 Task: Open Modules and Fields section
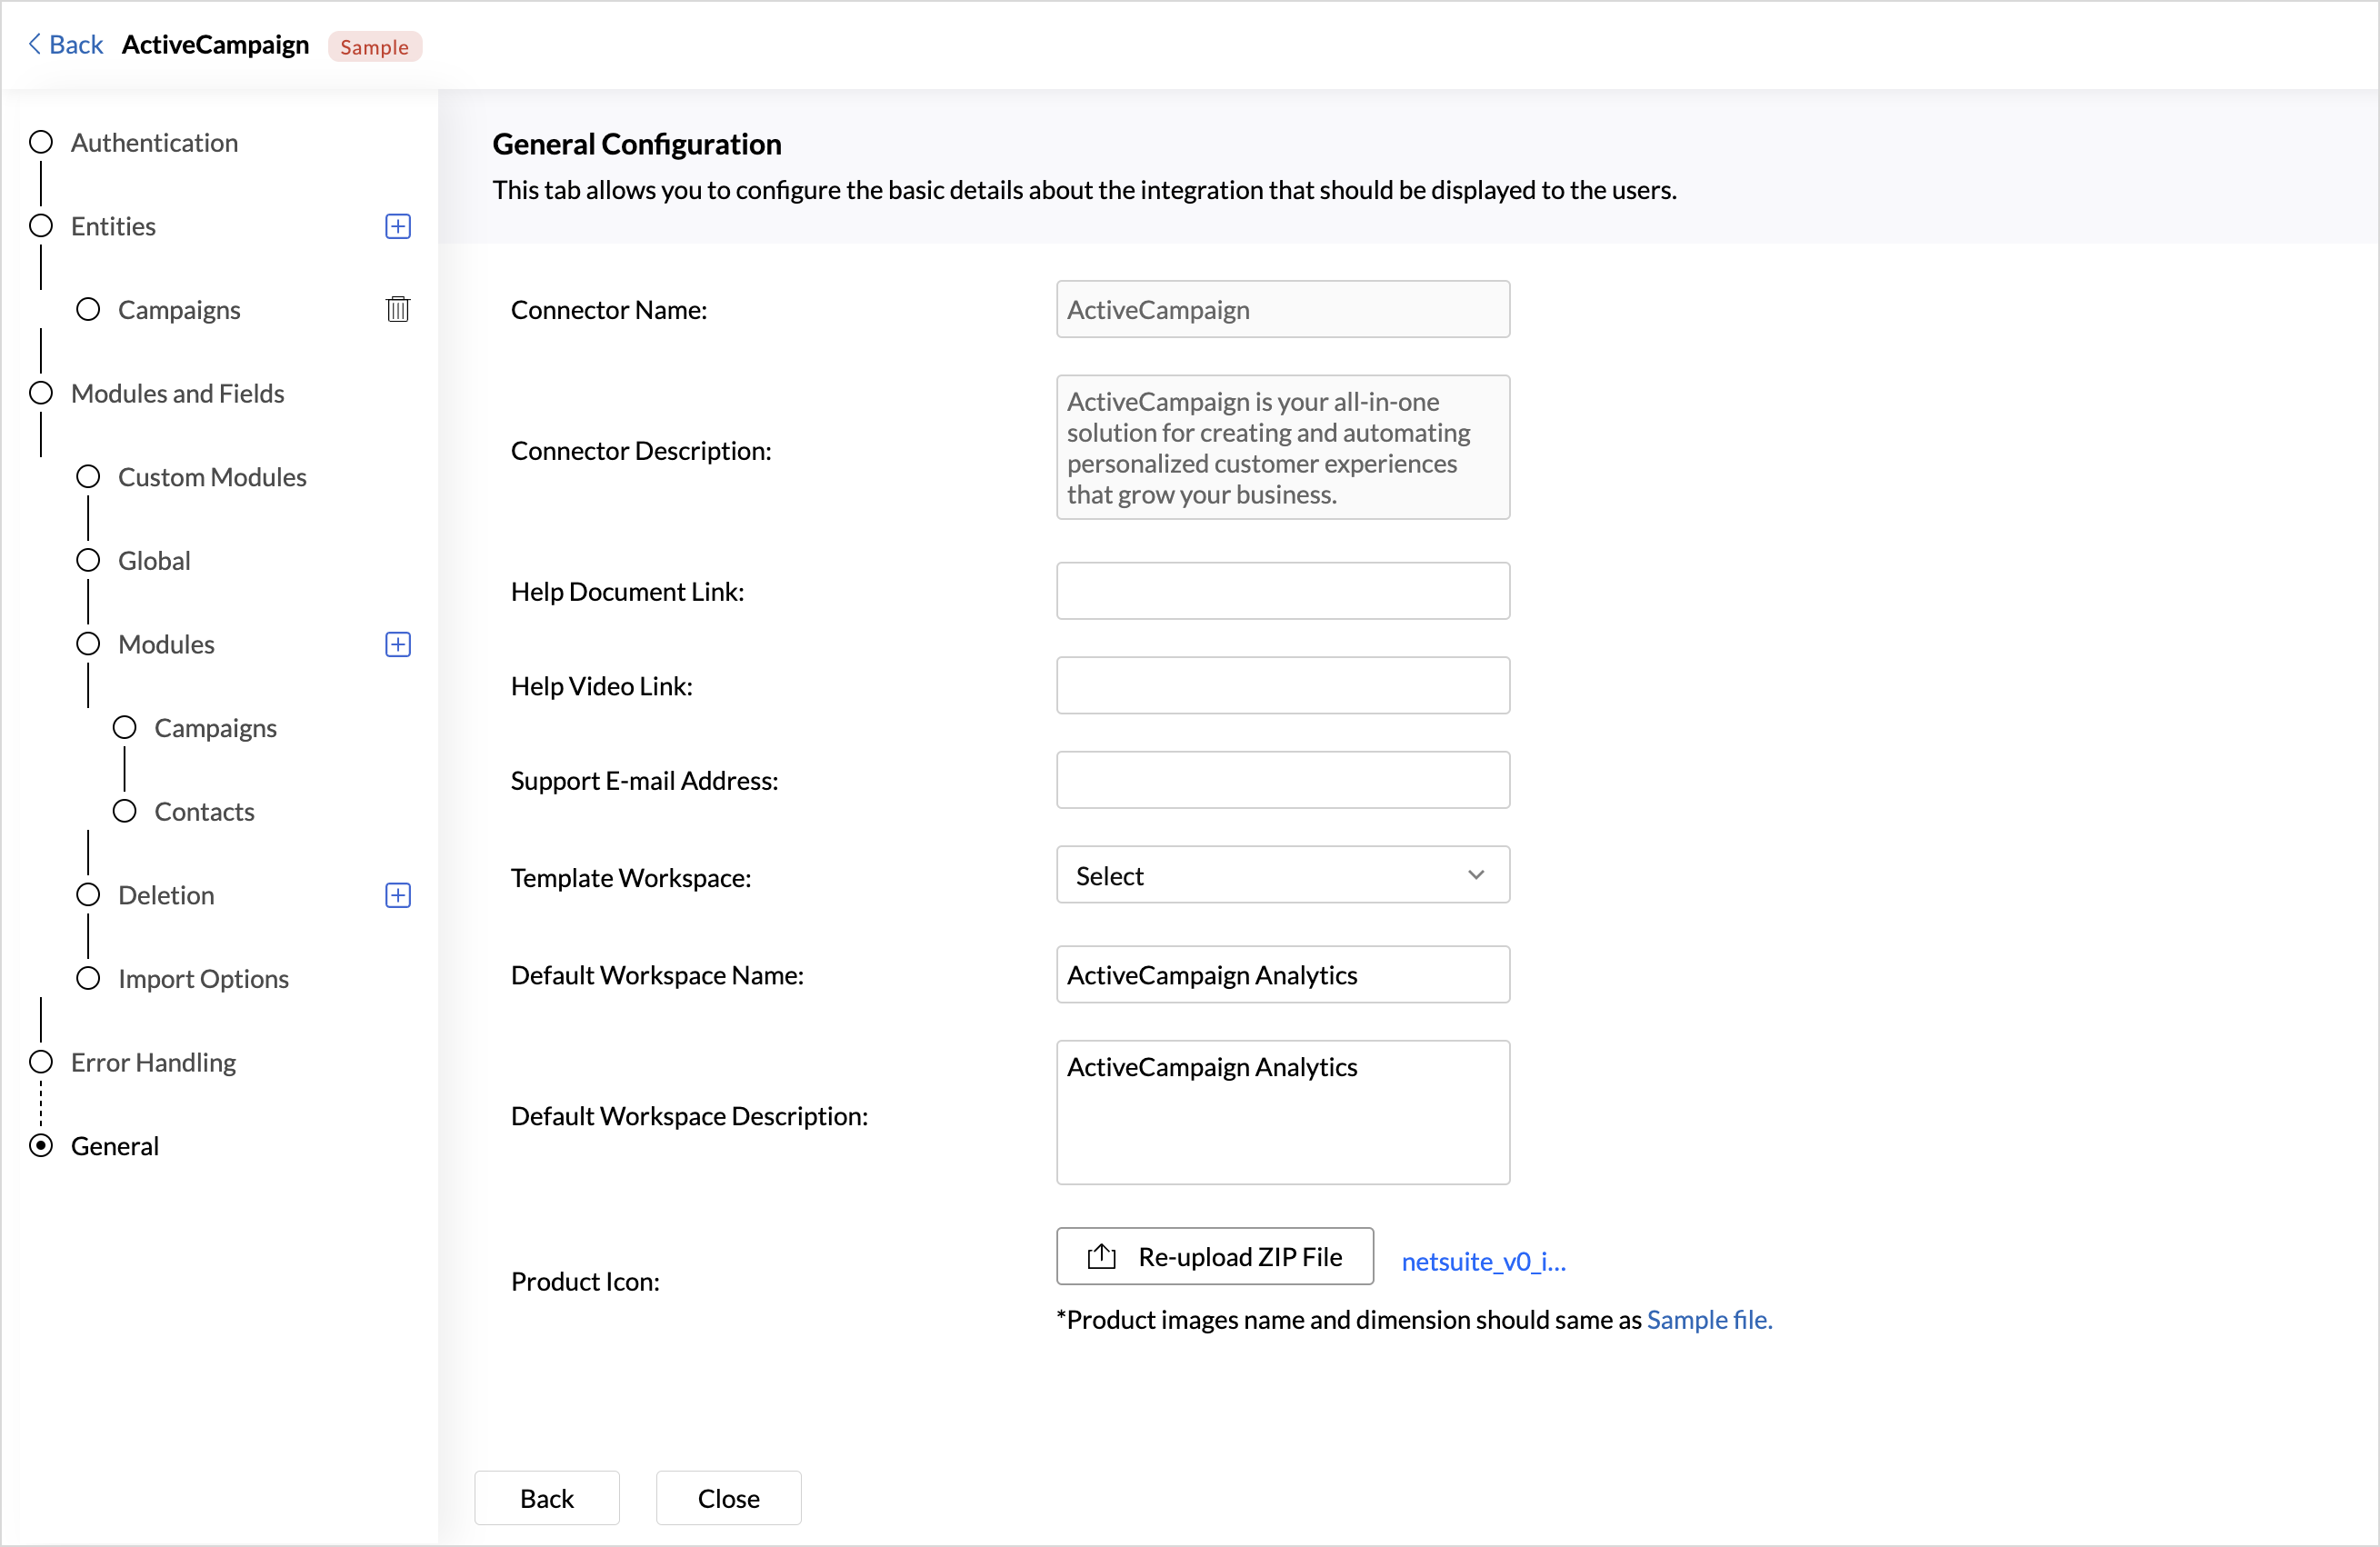coord(177,393)
